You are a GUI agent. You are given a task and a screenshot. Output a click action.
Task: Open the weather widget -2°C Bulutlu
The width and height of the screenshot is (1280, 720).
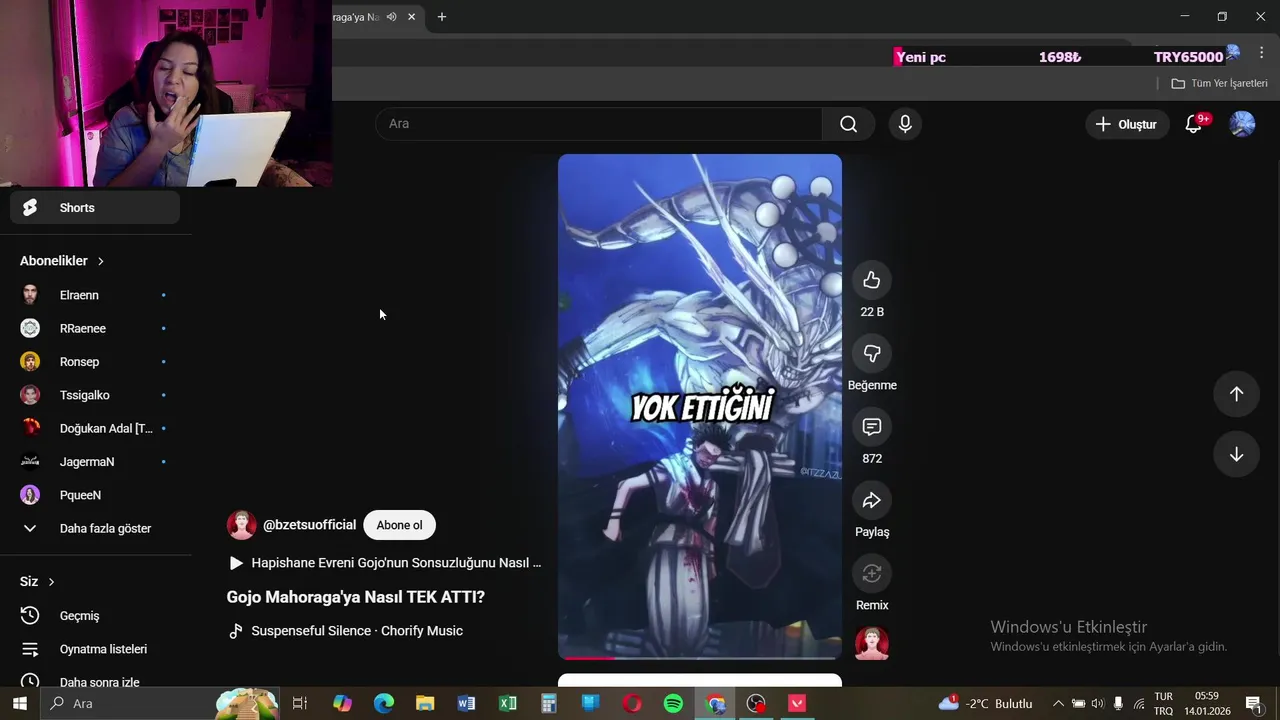coord(985,704)
